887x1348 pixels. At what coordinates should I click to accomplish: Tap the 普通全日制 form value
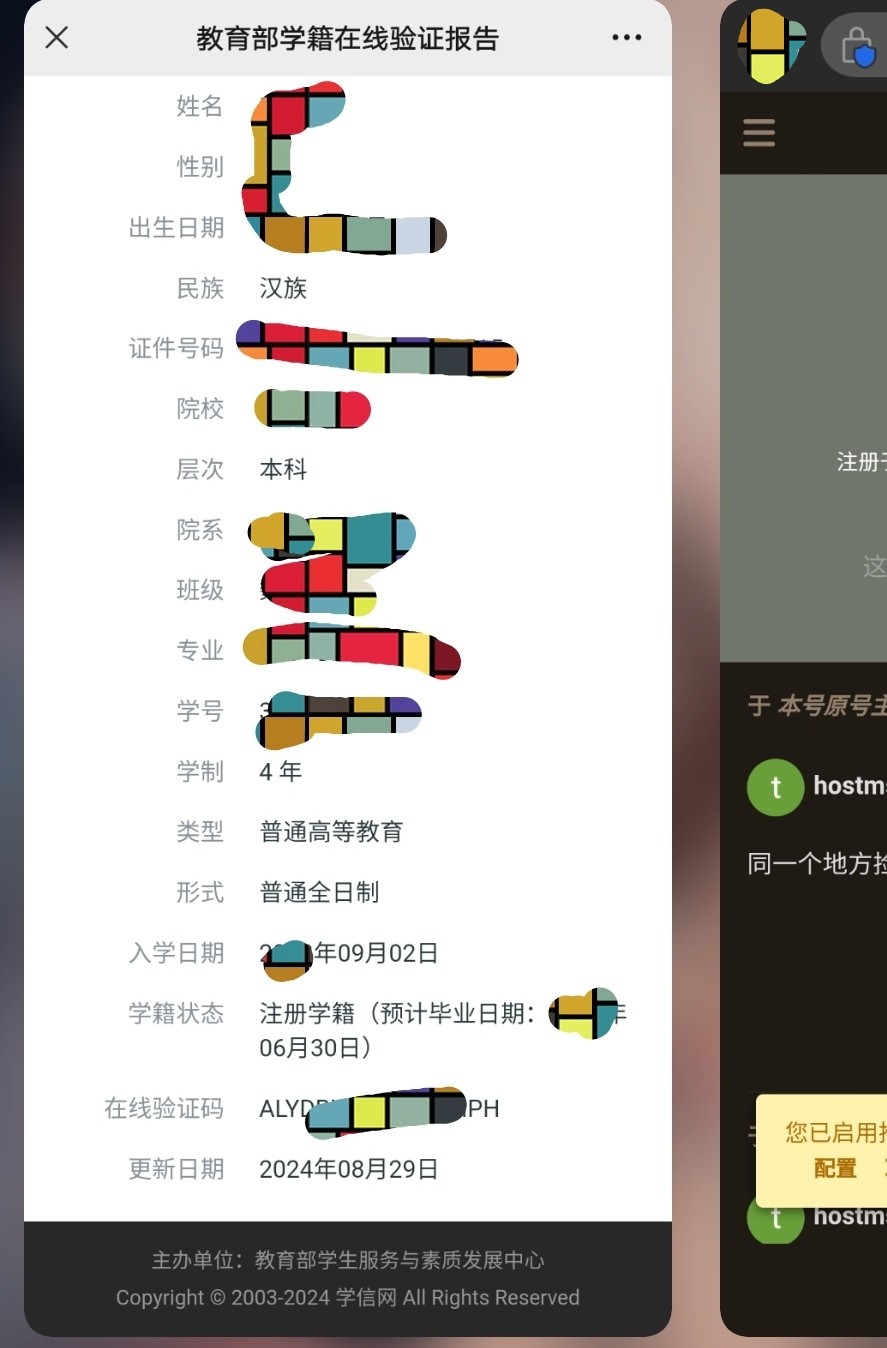click(x=319, y=892)
